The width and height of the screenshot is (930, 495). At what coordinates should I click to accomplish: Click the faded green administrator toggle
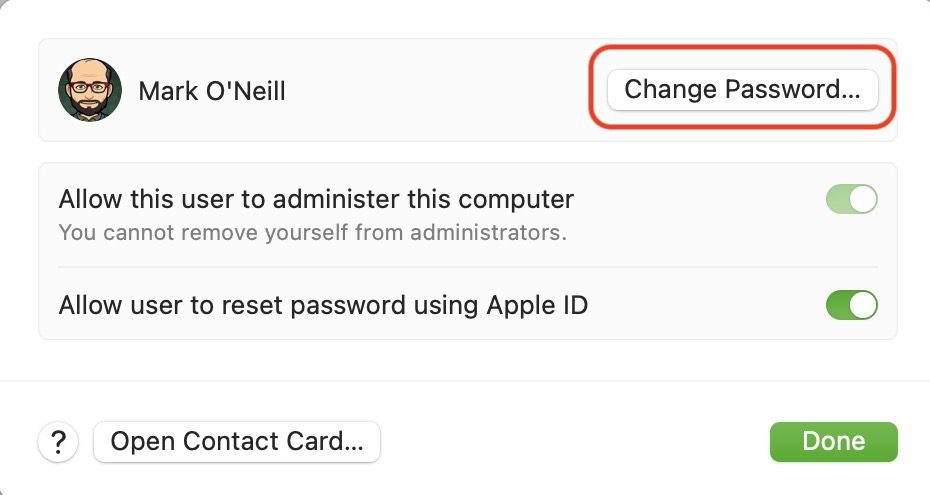click(x=851, y=199)
